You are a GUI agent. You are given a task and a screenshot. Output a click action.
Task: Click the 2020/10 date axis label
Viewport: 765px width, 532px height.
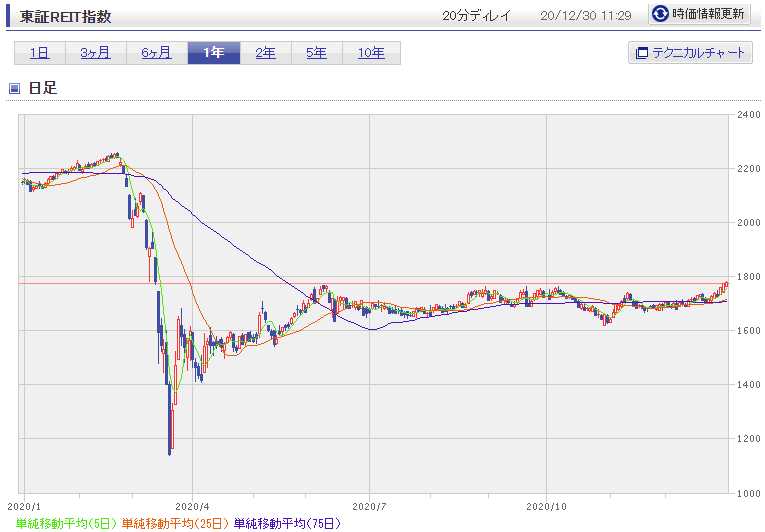tap(546, 507)
